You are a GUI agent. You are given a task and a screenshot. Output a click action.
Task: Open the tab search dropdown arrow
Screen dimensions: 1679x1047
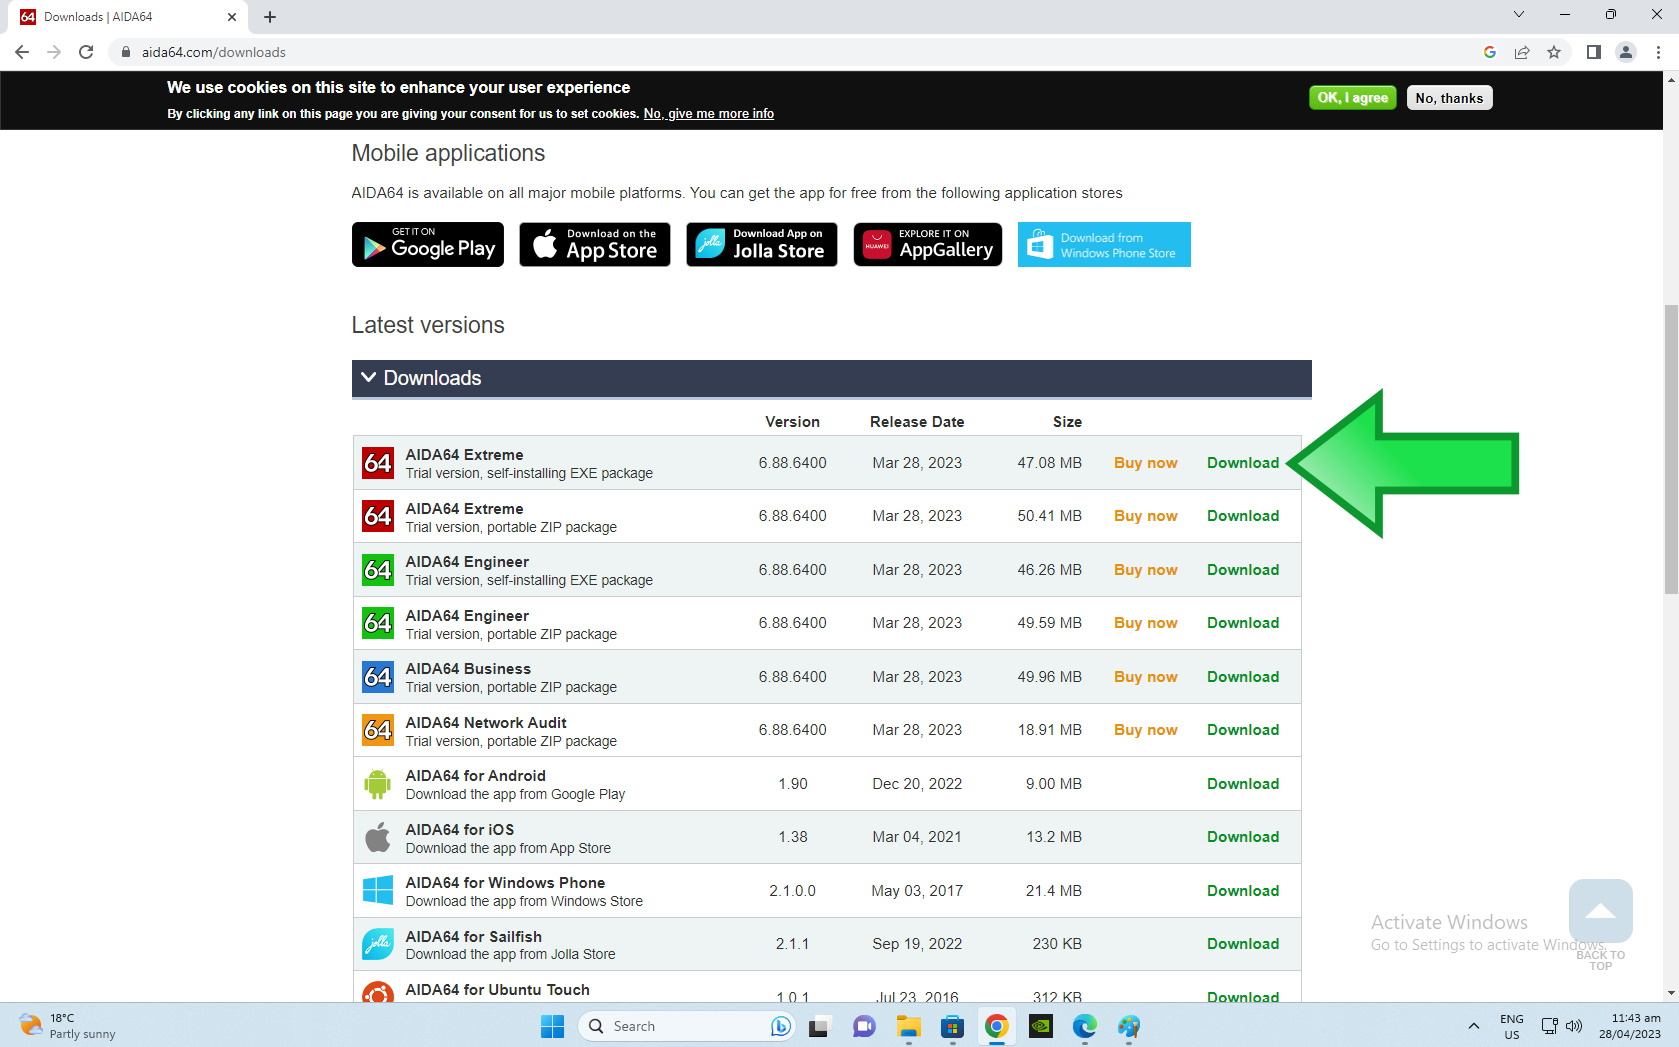(x=1519, y=14)
